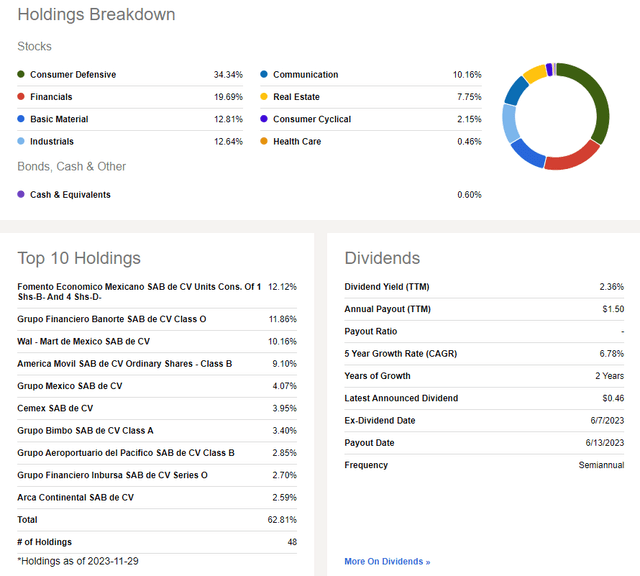640x576 pixels.
Task: Click the yellow donut chart segment
Action: pos(535,73)
